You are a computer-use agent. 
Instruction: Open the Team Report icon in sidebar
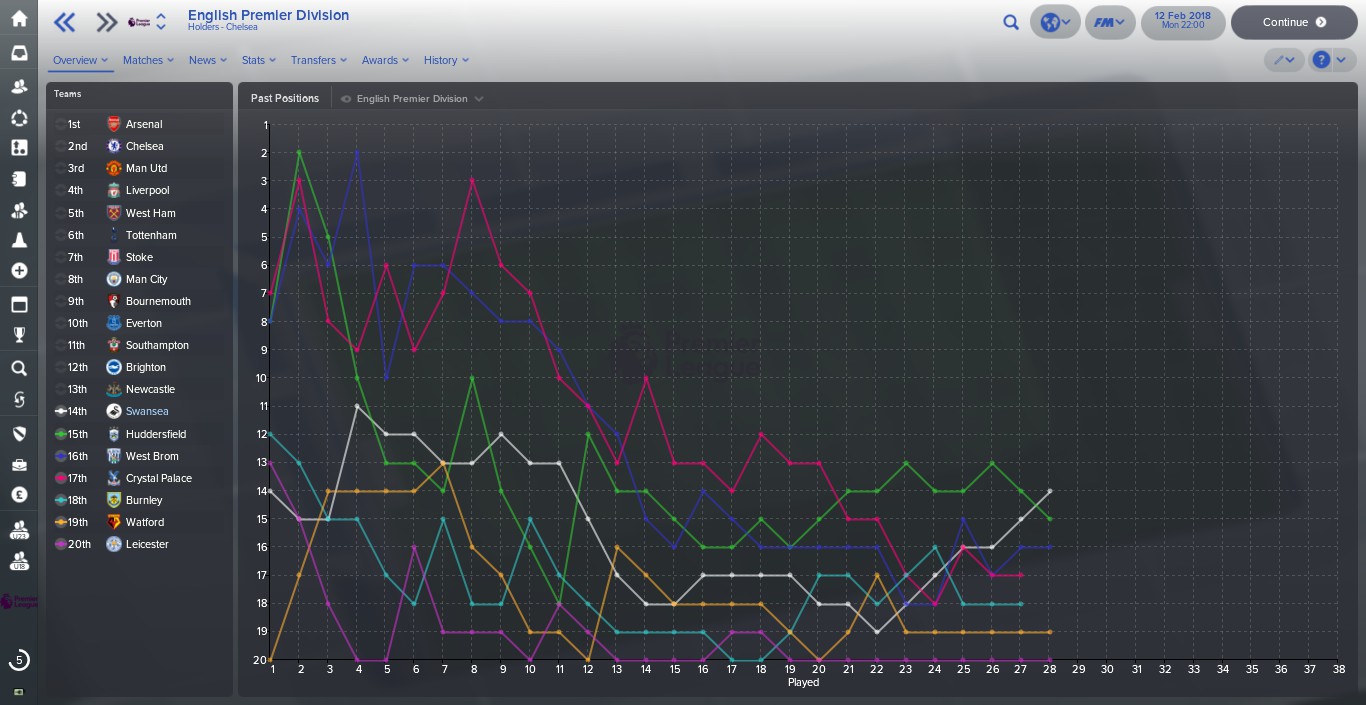19,179
